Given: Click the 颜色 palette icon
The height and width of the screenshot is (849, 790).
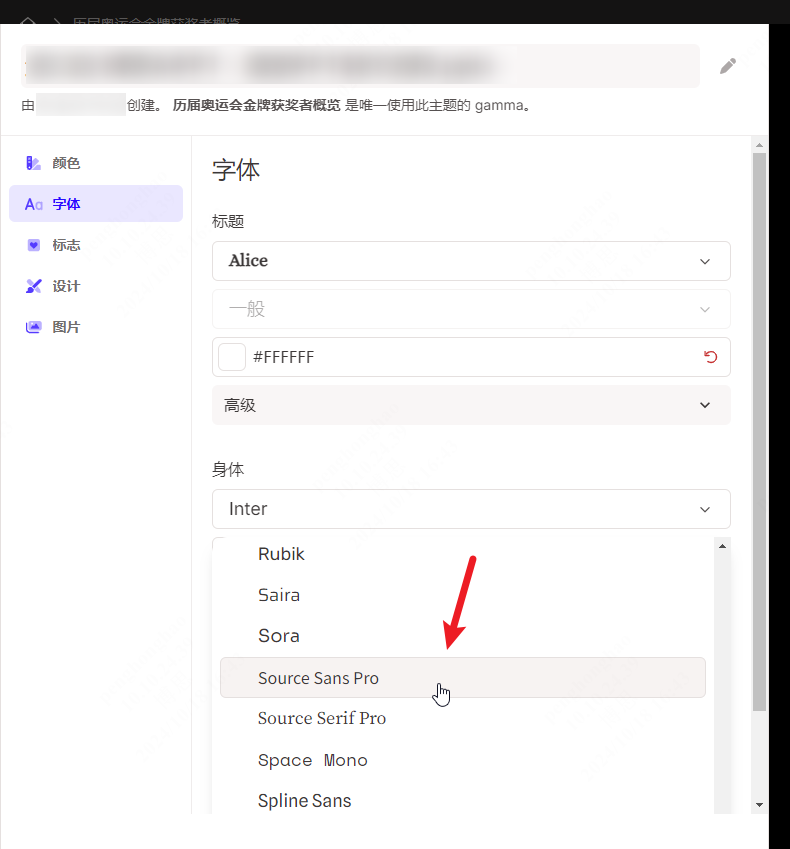Looking at the screenshot, I should 34,163.
